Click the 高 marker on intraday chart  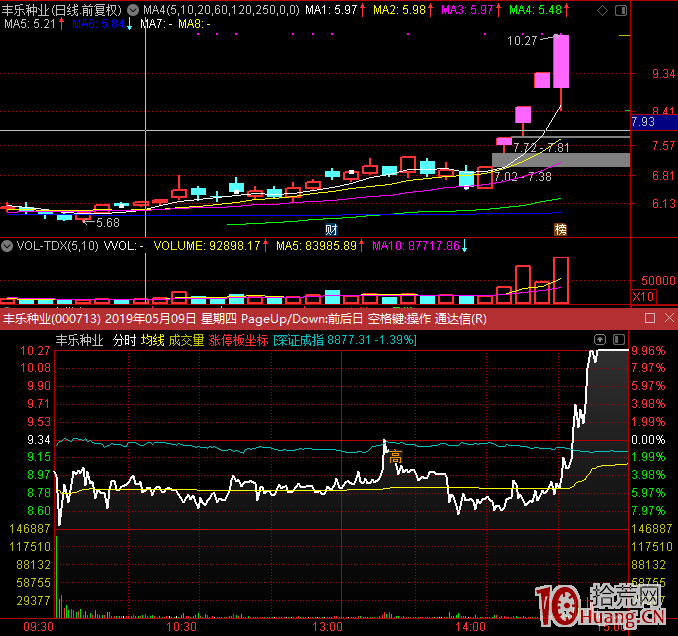tap(395, 457)
